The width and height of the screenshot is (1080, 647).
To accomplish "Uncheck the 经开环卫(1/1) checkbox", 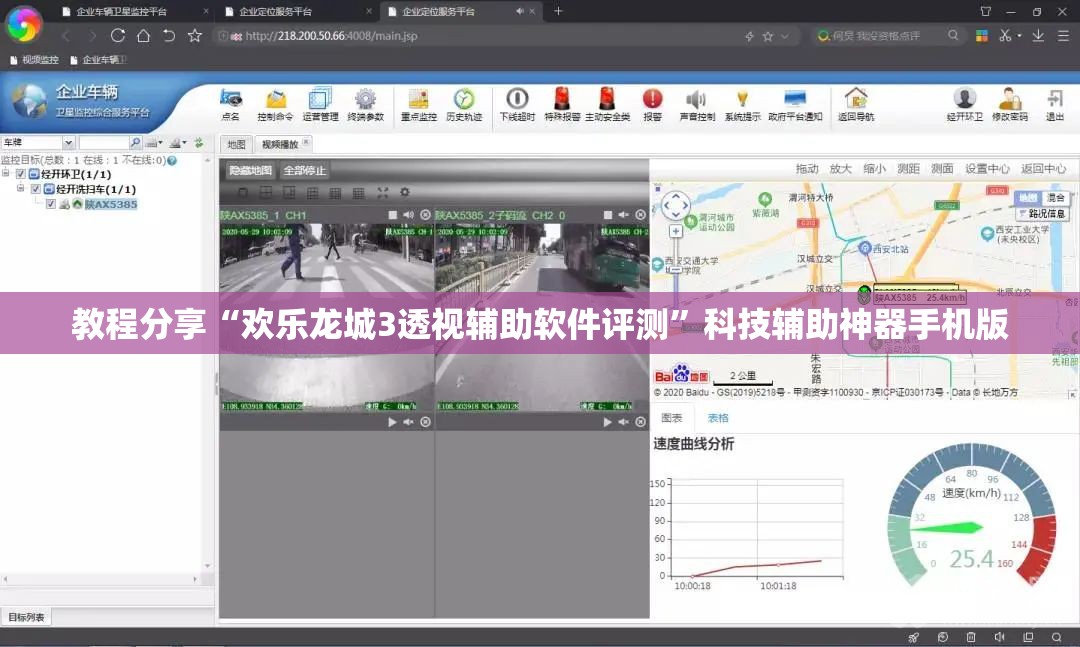I will 21,174.
